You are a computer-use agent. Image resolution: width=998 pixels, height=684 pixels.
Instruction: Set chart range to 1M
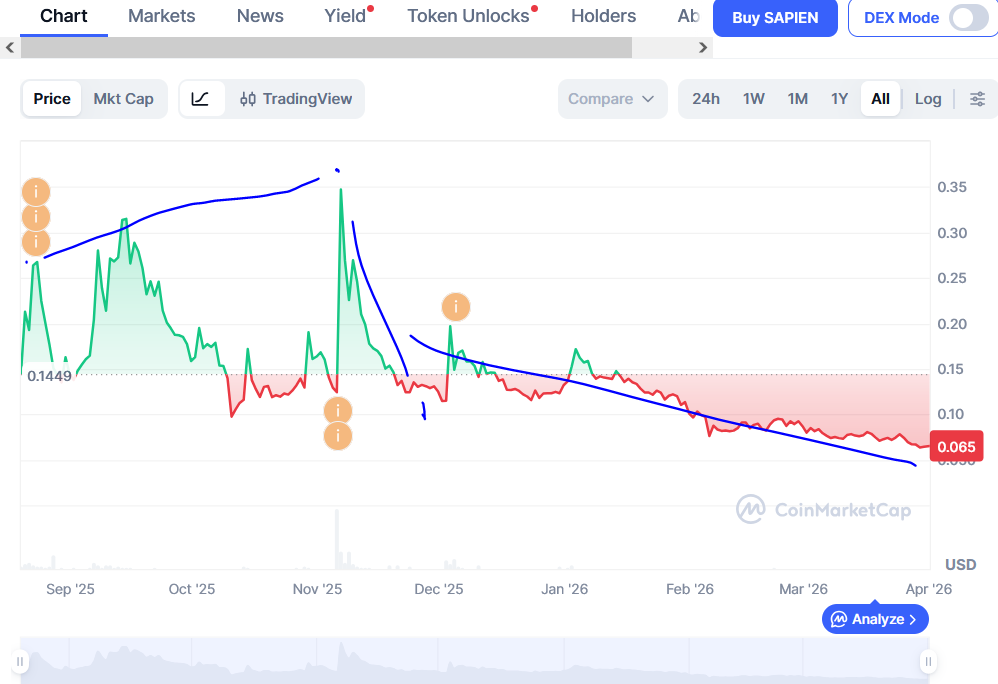point(798,99)
